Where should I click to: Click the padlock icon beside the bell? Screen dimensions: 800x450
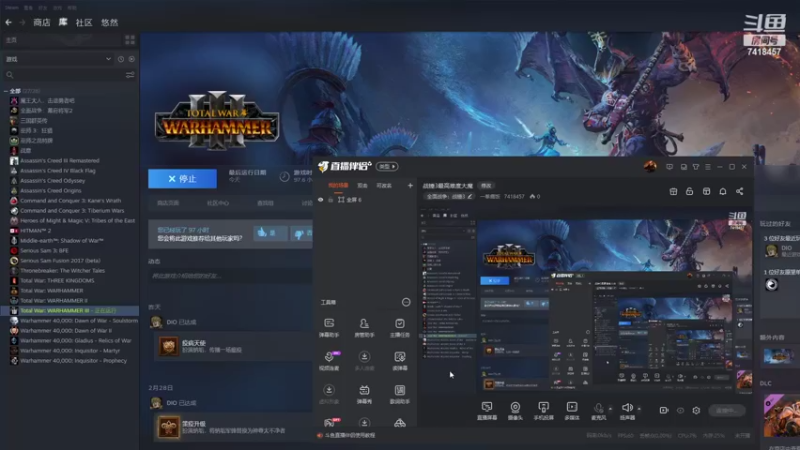pyautogui.click(x=689, y=191)
